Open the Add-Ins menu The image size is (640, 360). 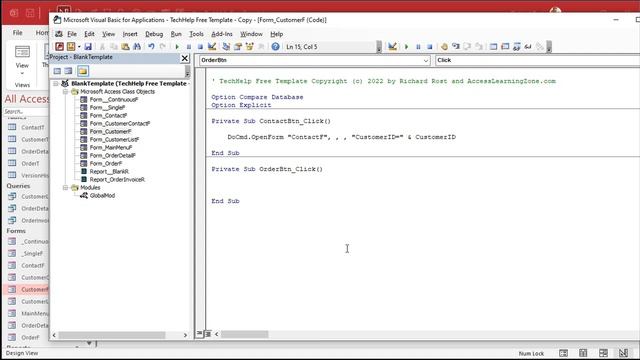pos(222,34)
